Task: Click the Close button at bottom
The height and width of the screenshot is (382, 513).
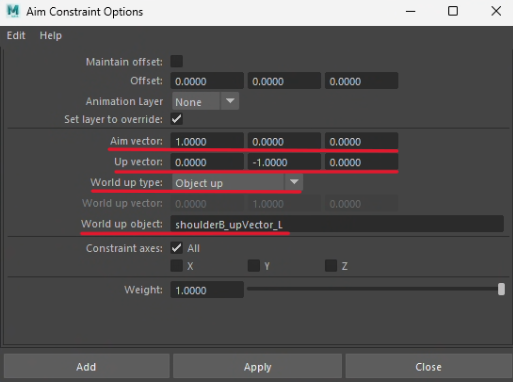Action: pyautogui.click(x=428, y=367)
